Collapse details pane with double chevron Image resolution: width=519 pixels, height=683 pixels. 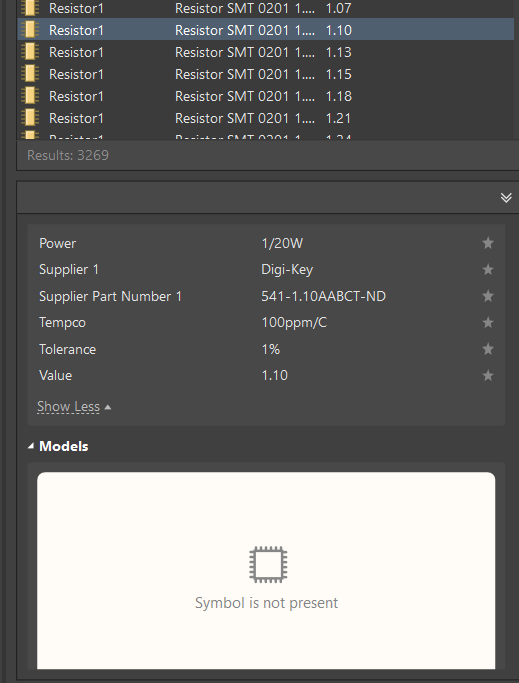point(505,198)
